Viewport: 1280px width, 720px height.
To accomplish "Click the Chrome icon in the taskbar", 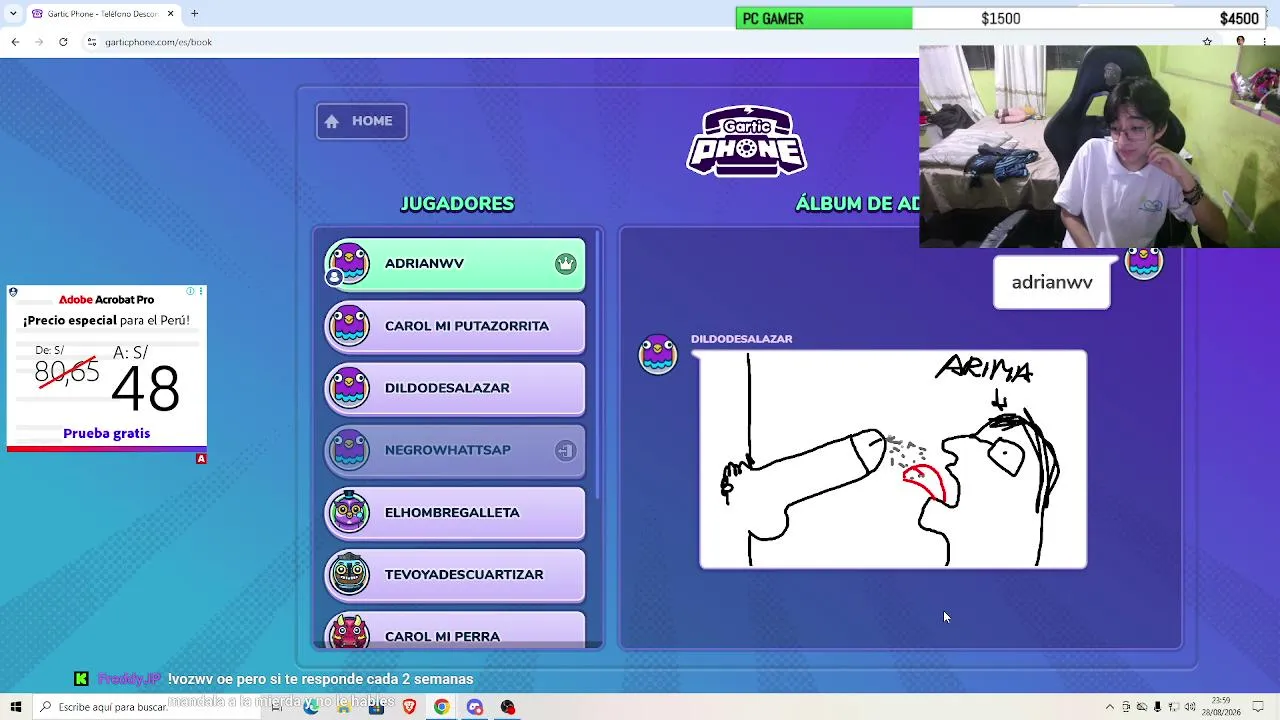I will tap(441, 707).
